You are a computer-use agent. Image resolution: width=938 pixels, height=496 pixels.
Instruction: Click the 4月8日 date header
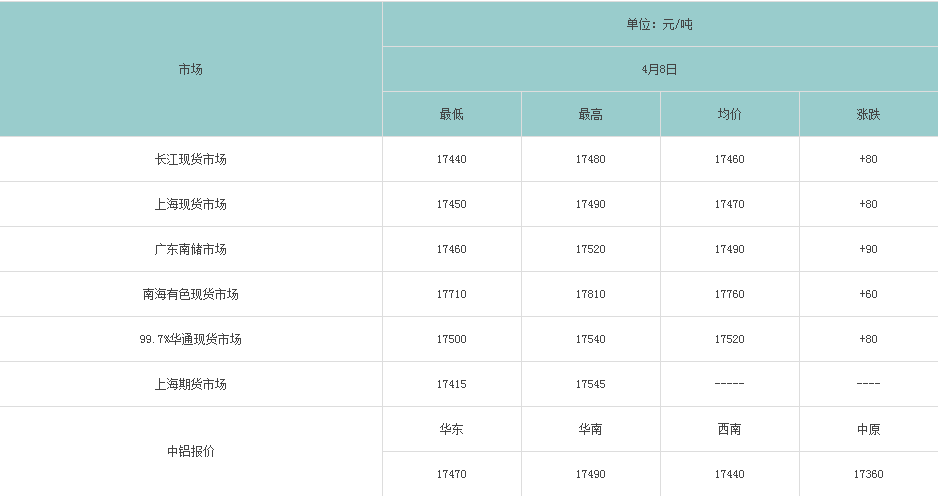(x=659, y=69)
